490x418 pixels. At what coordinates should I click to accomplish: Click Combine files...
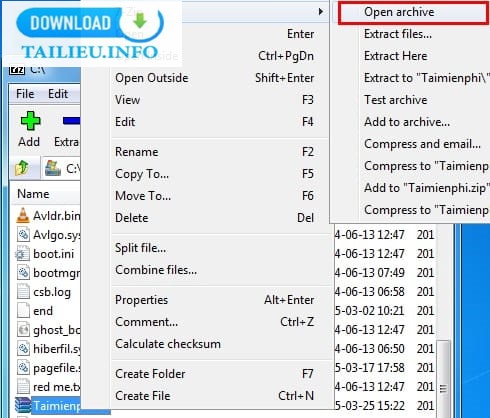click(x=156, y=270)
